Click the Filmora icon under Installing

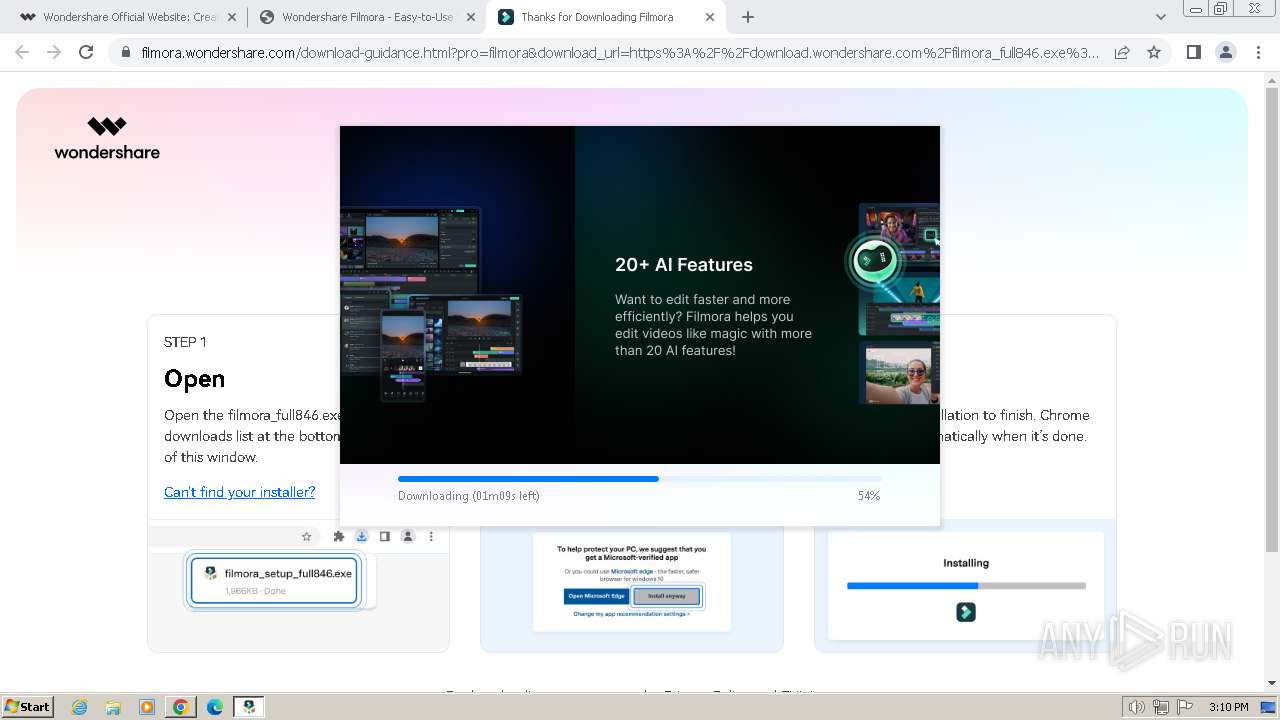click(x=966, y=612)
